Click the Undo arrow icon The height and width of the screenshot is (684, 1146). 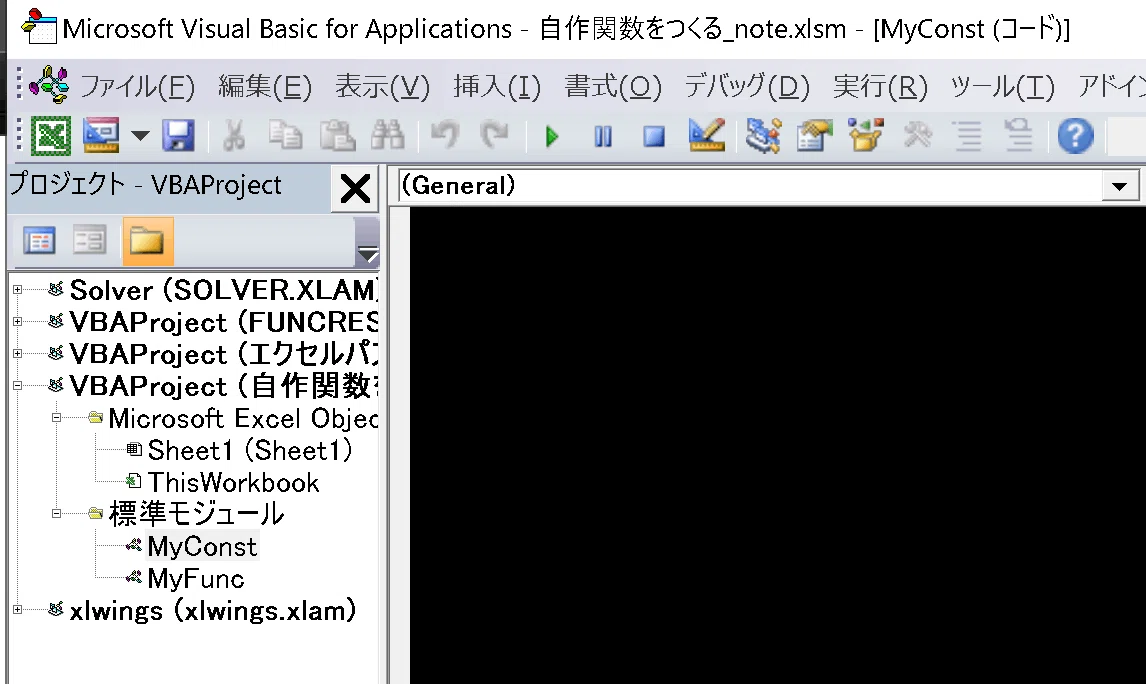(444, 136)
